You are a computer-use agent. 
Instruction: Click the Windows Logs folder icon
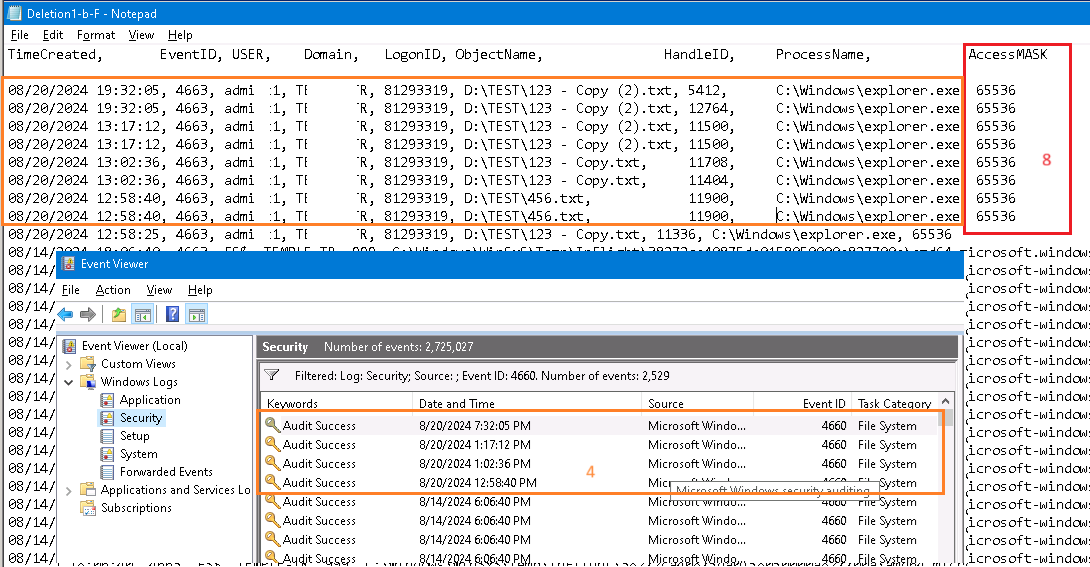point(88,381)
